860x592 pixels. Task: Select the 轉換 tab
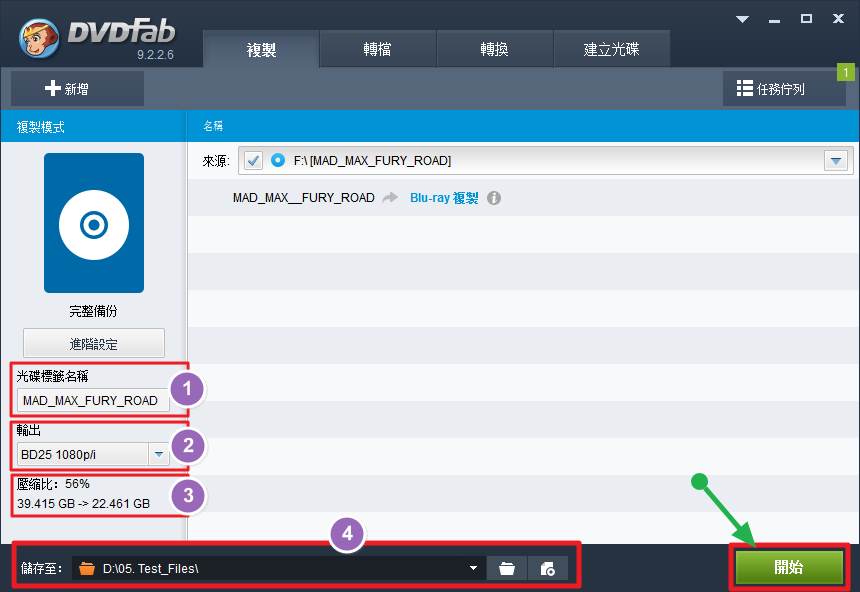tap(494, 49)
